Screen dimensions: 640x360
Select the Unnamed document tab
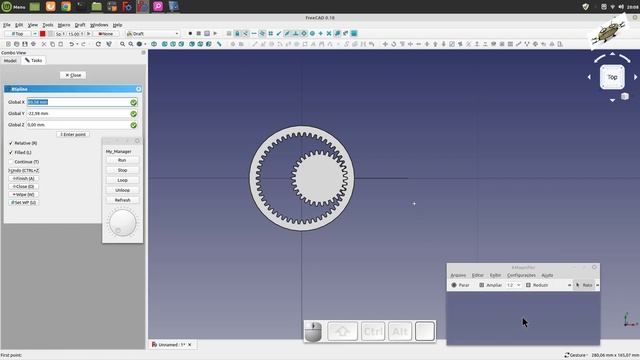[x=172, y=345]
